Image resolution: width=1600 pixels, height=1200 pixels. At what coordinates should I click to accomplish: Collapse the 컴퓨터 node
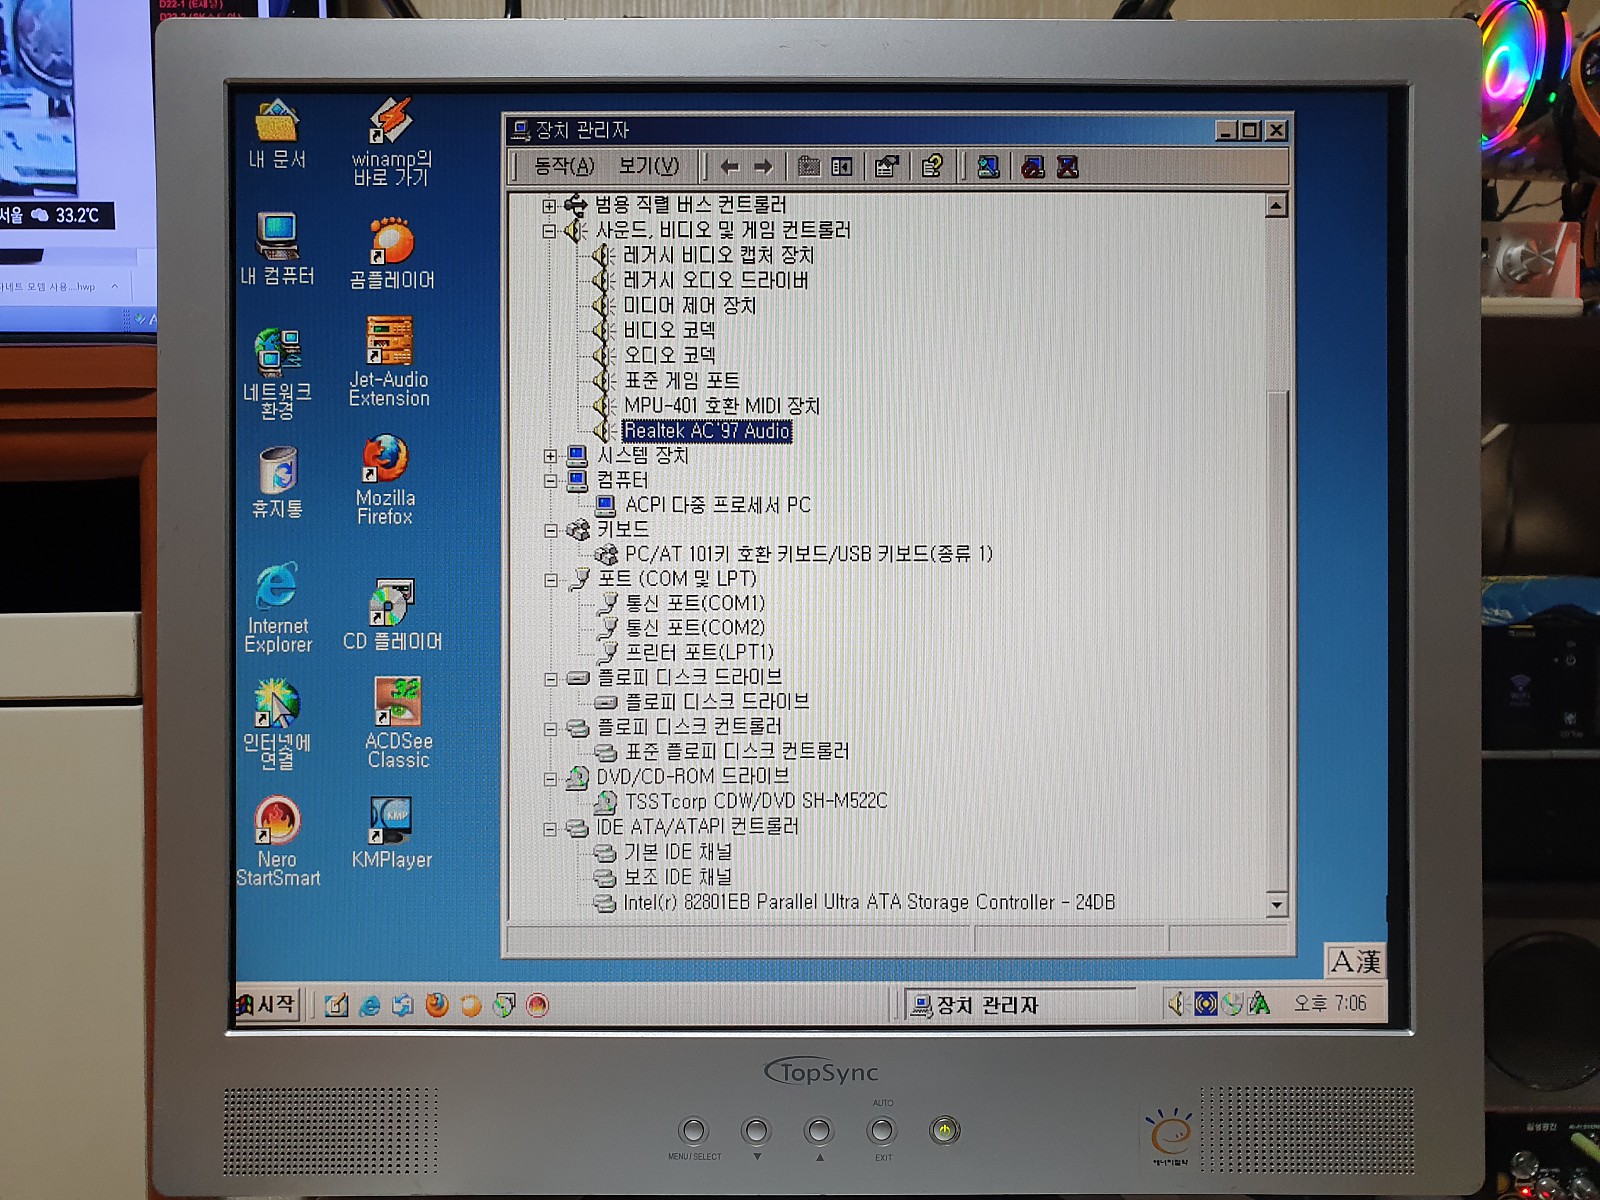550,481
